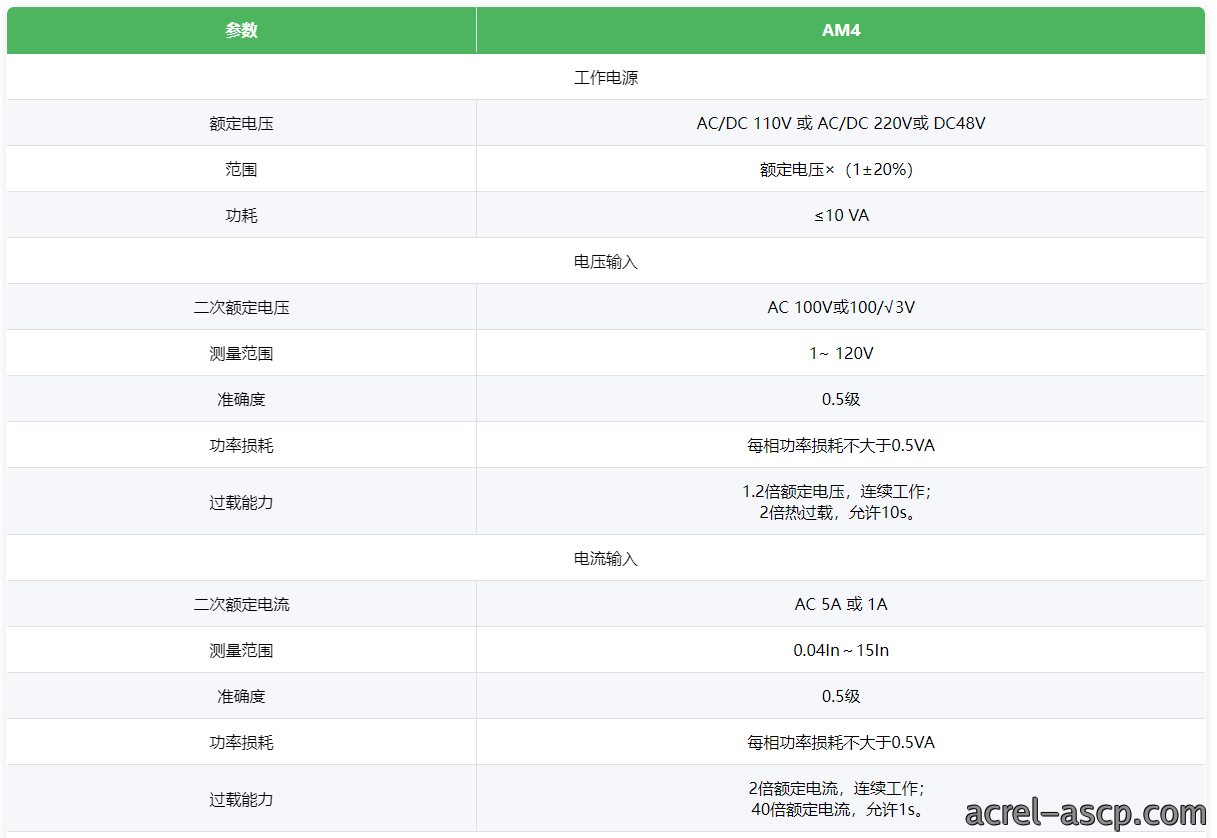Select the AC 100V或100/√3V cell

(841, 307)
